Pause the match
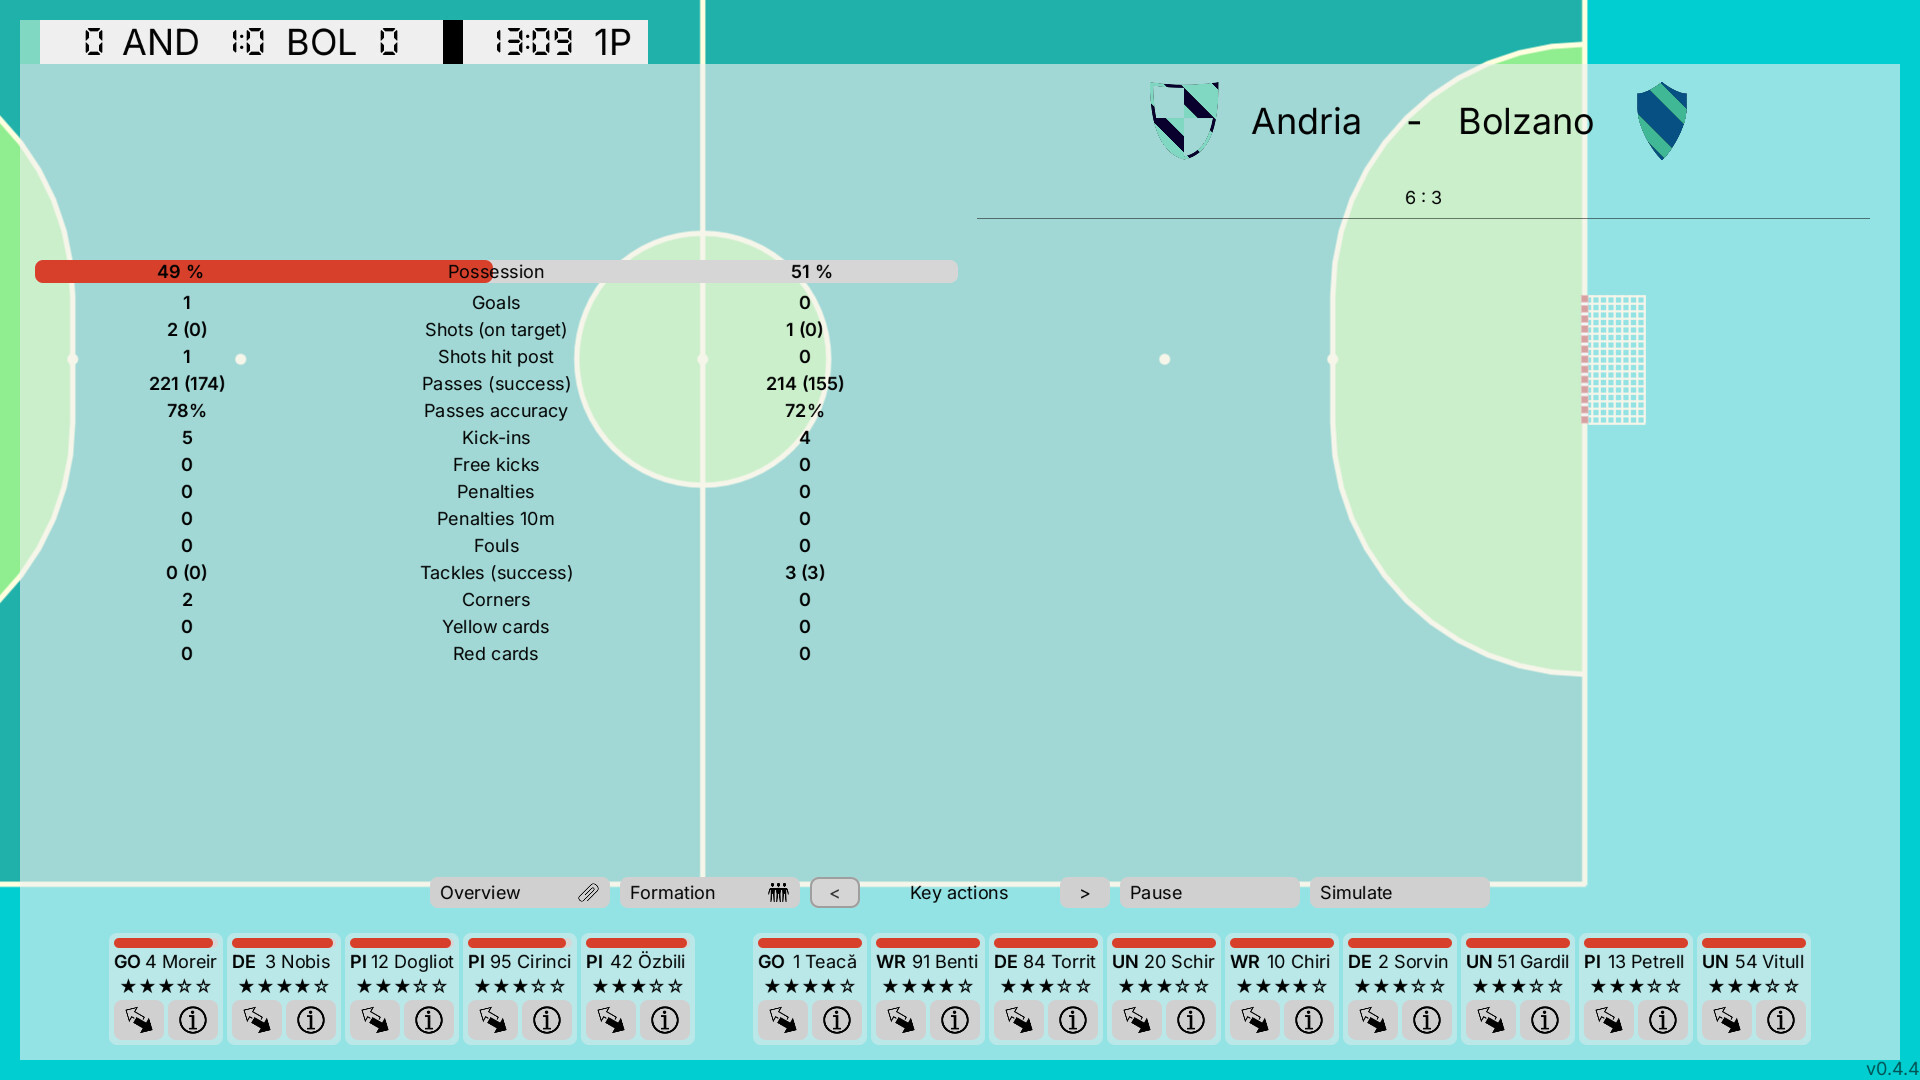Viewport: 1920px width, 1080px height. click(x=1208, y=893)
